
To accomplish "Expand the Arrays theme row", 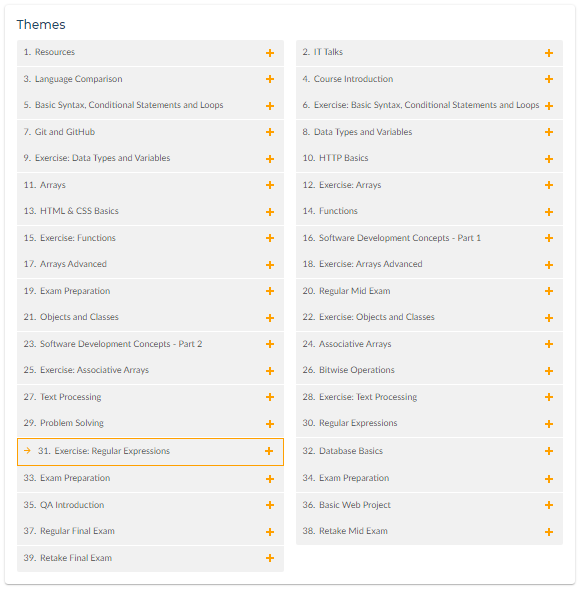I will point(150,185).
